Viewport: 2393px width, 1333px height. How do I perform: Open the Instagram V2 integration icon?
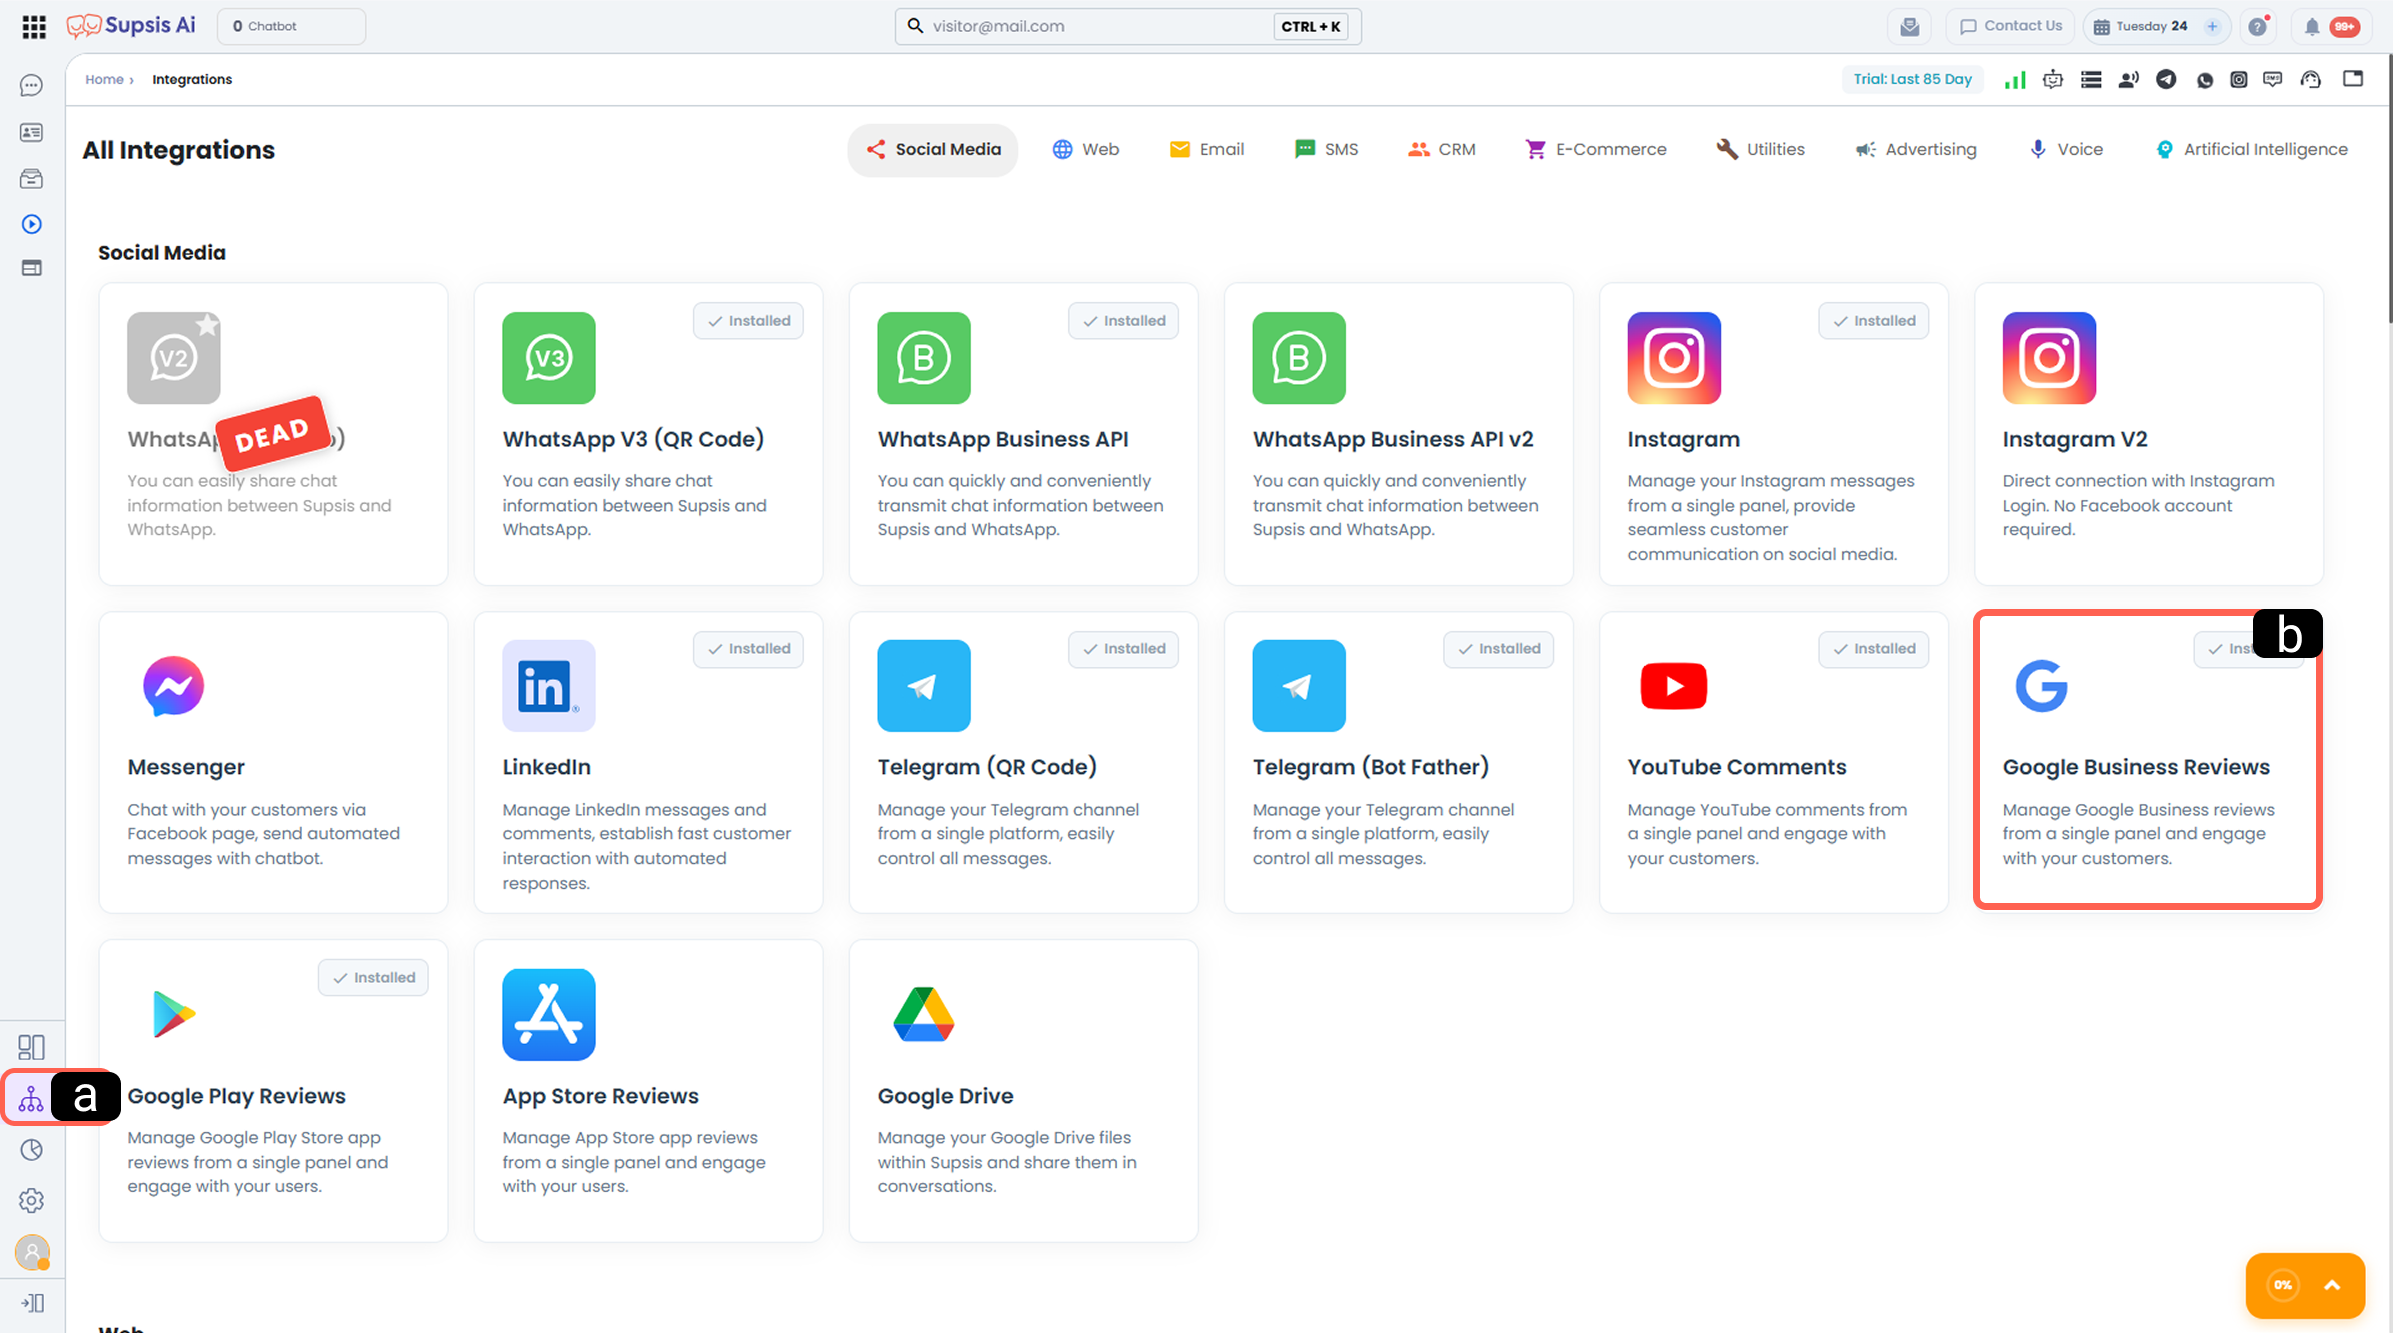[x=2049, y=358]
